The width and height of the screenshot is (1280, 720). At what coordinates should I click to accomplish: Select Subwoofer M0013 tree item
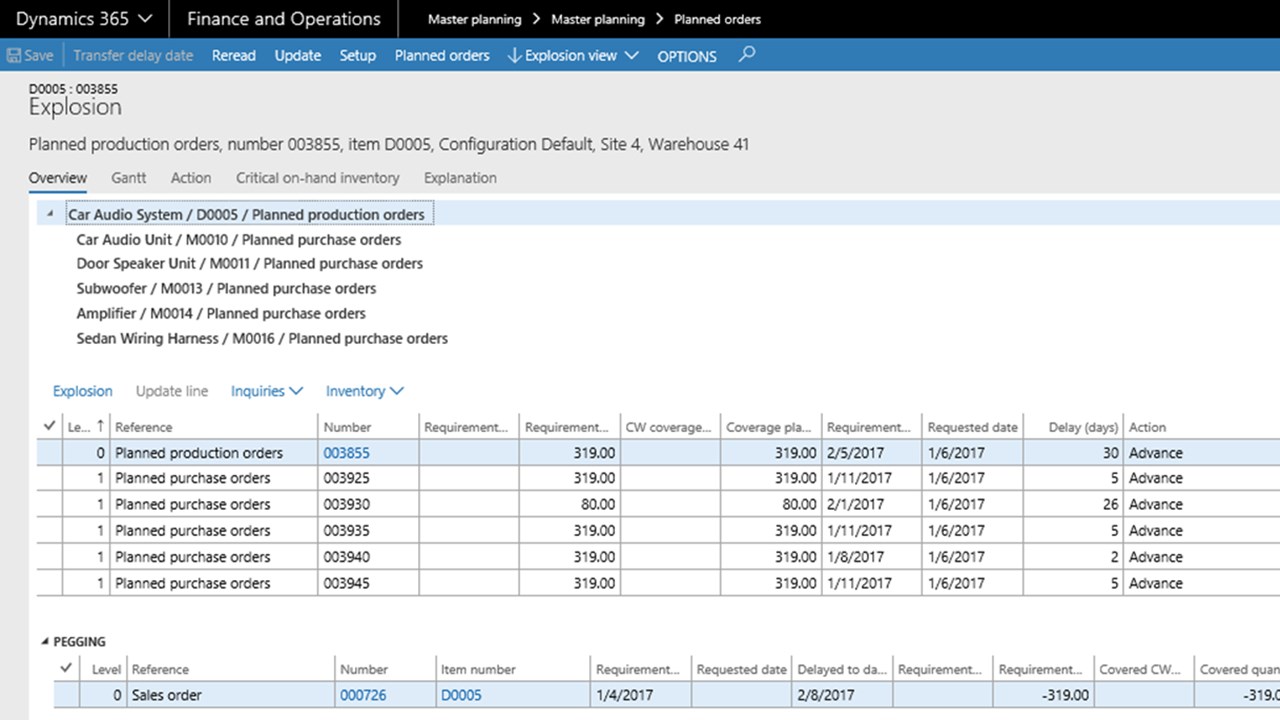click(x=227, y=289)
